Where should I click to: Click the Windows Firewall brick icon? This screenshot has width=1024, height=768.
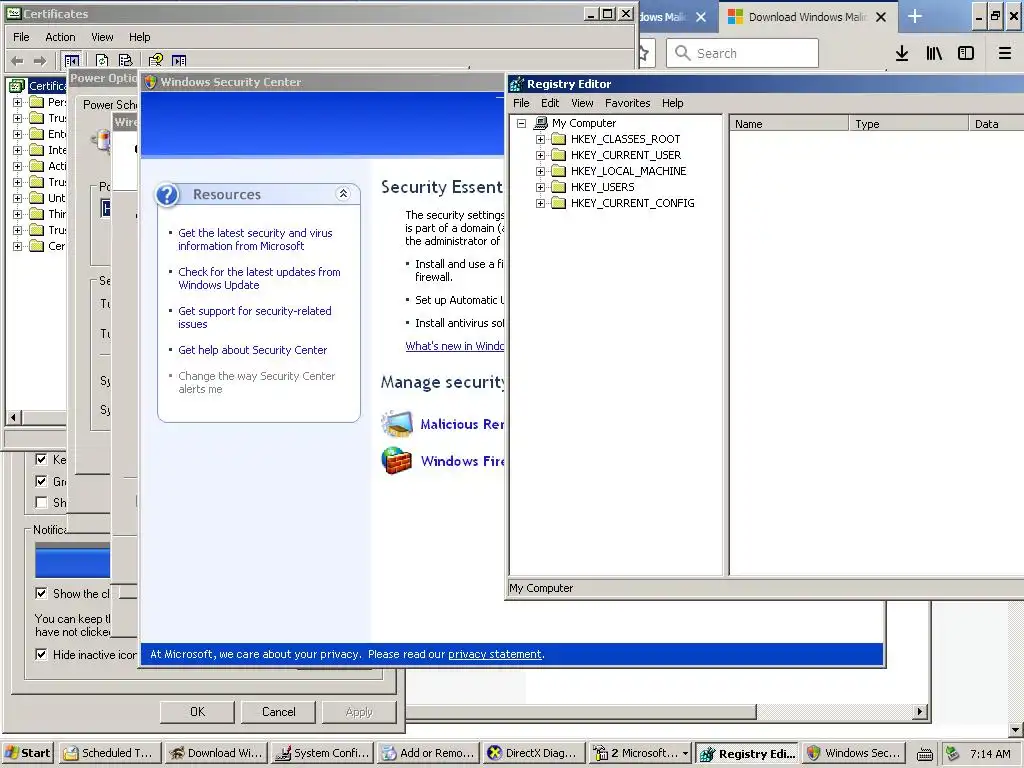point(396,460)
